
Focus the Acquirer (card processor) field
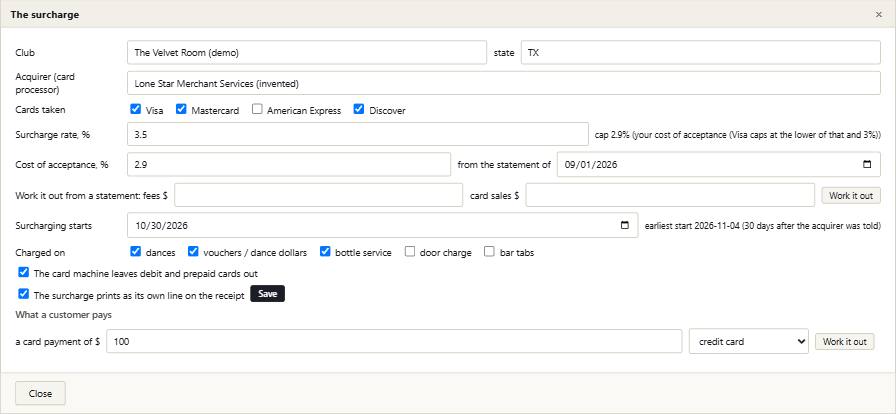[504, 83]
